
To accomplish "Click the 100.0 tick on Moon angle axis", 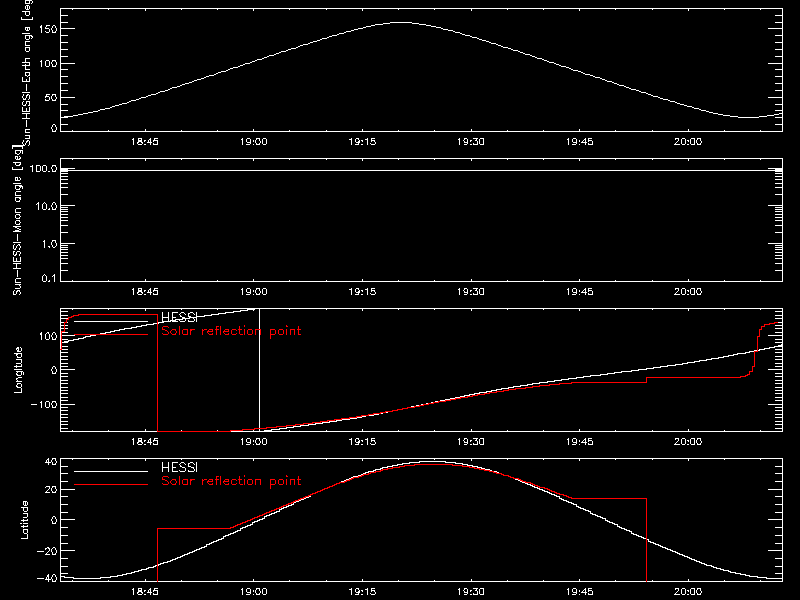I will coord(43,168).
